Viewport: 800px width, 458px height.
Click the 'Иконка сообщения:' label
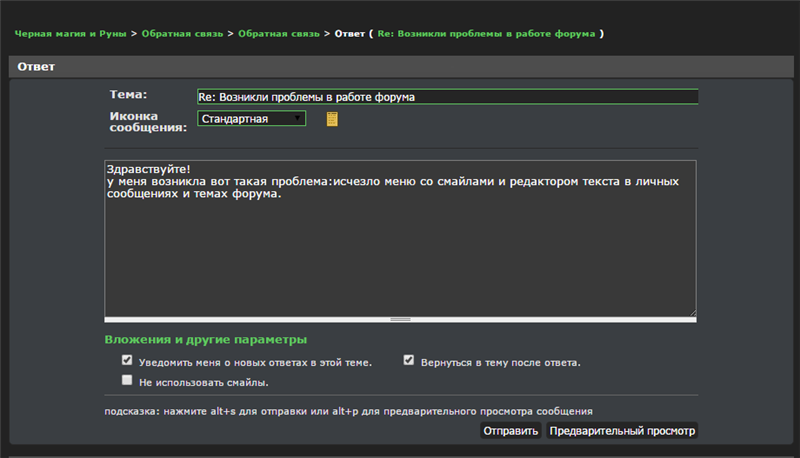(148, 122)
